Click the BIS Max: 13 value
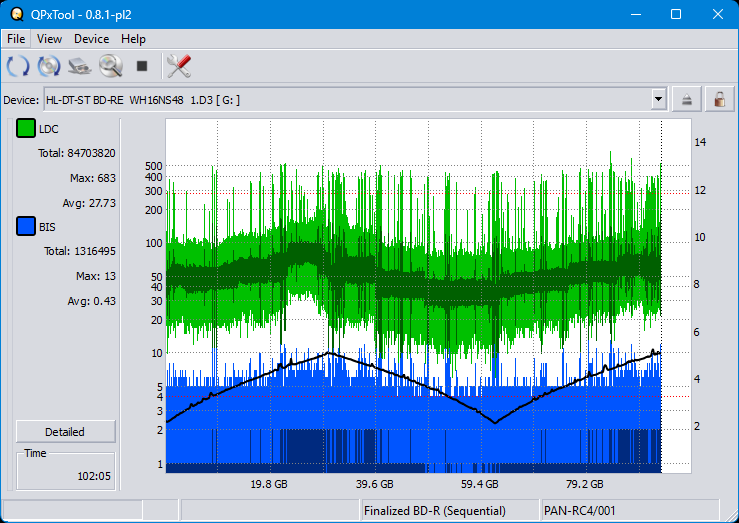Screen dimensions: 739x523 point(96,276)
